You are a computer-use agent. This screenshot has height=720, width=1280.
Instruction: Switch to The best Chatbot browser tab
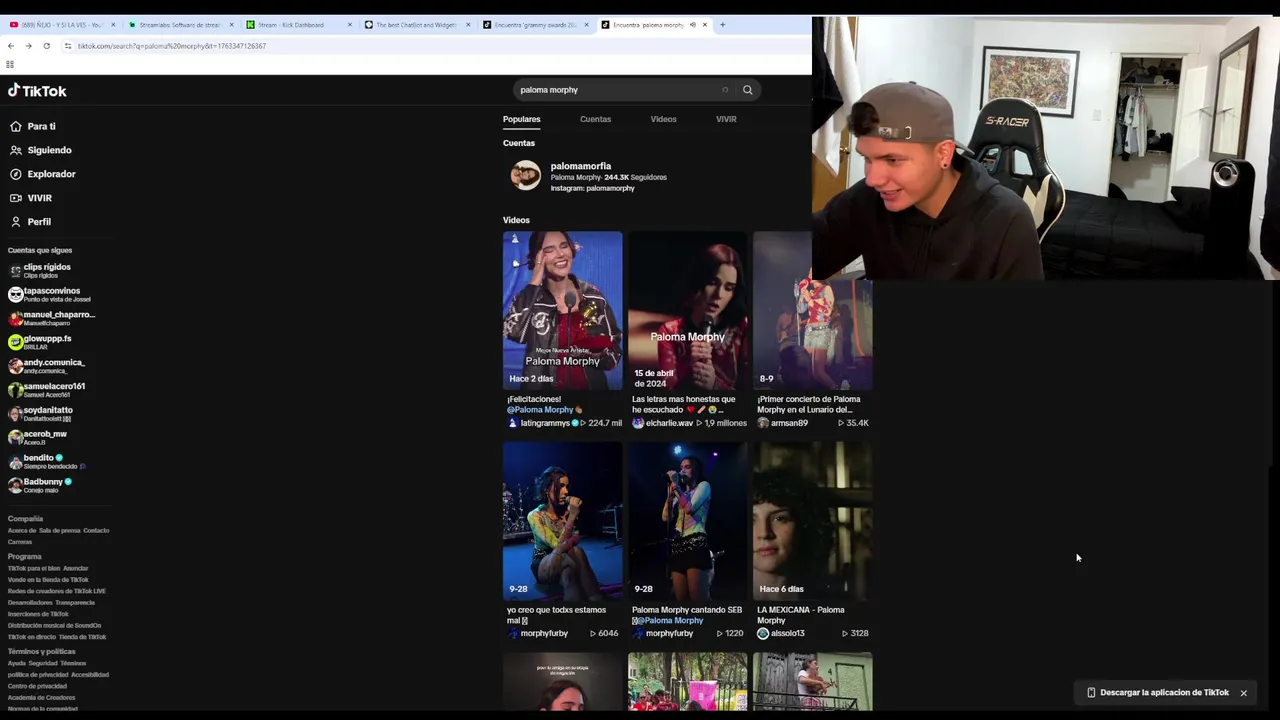point(416,25)
